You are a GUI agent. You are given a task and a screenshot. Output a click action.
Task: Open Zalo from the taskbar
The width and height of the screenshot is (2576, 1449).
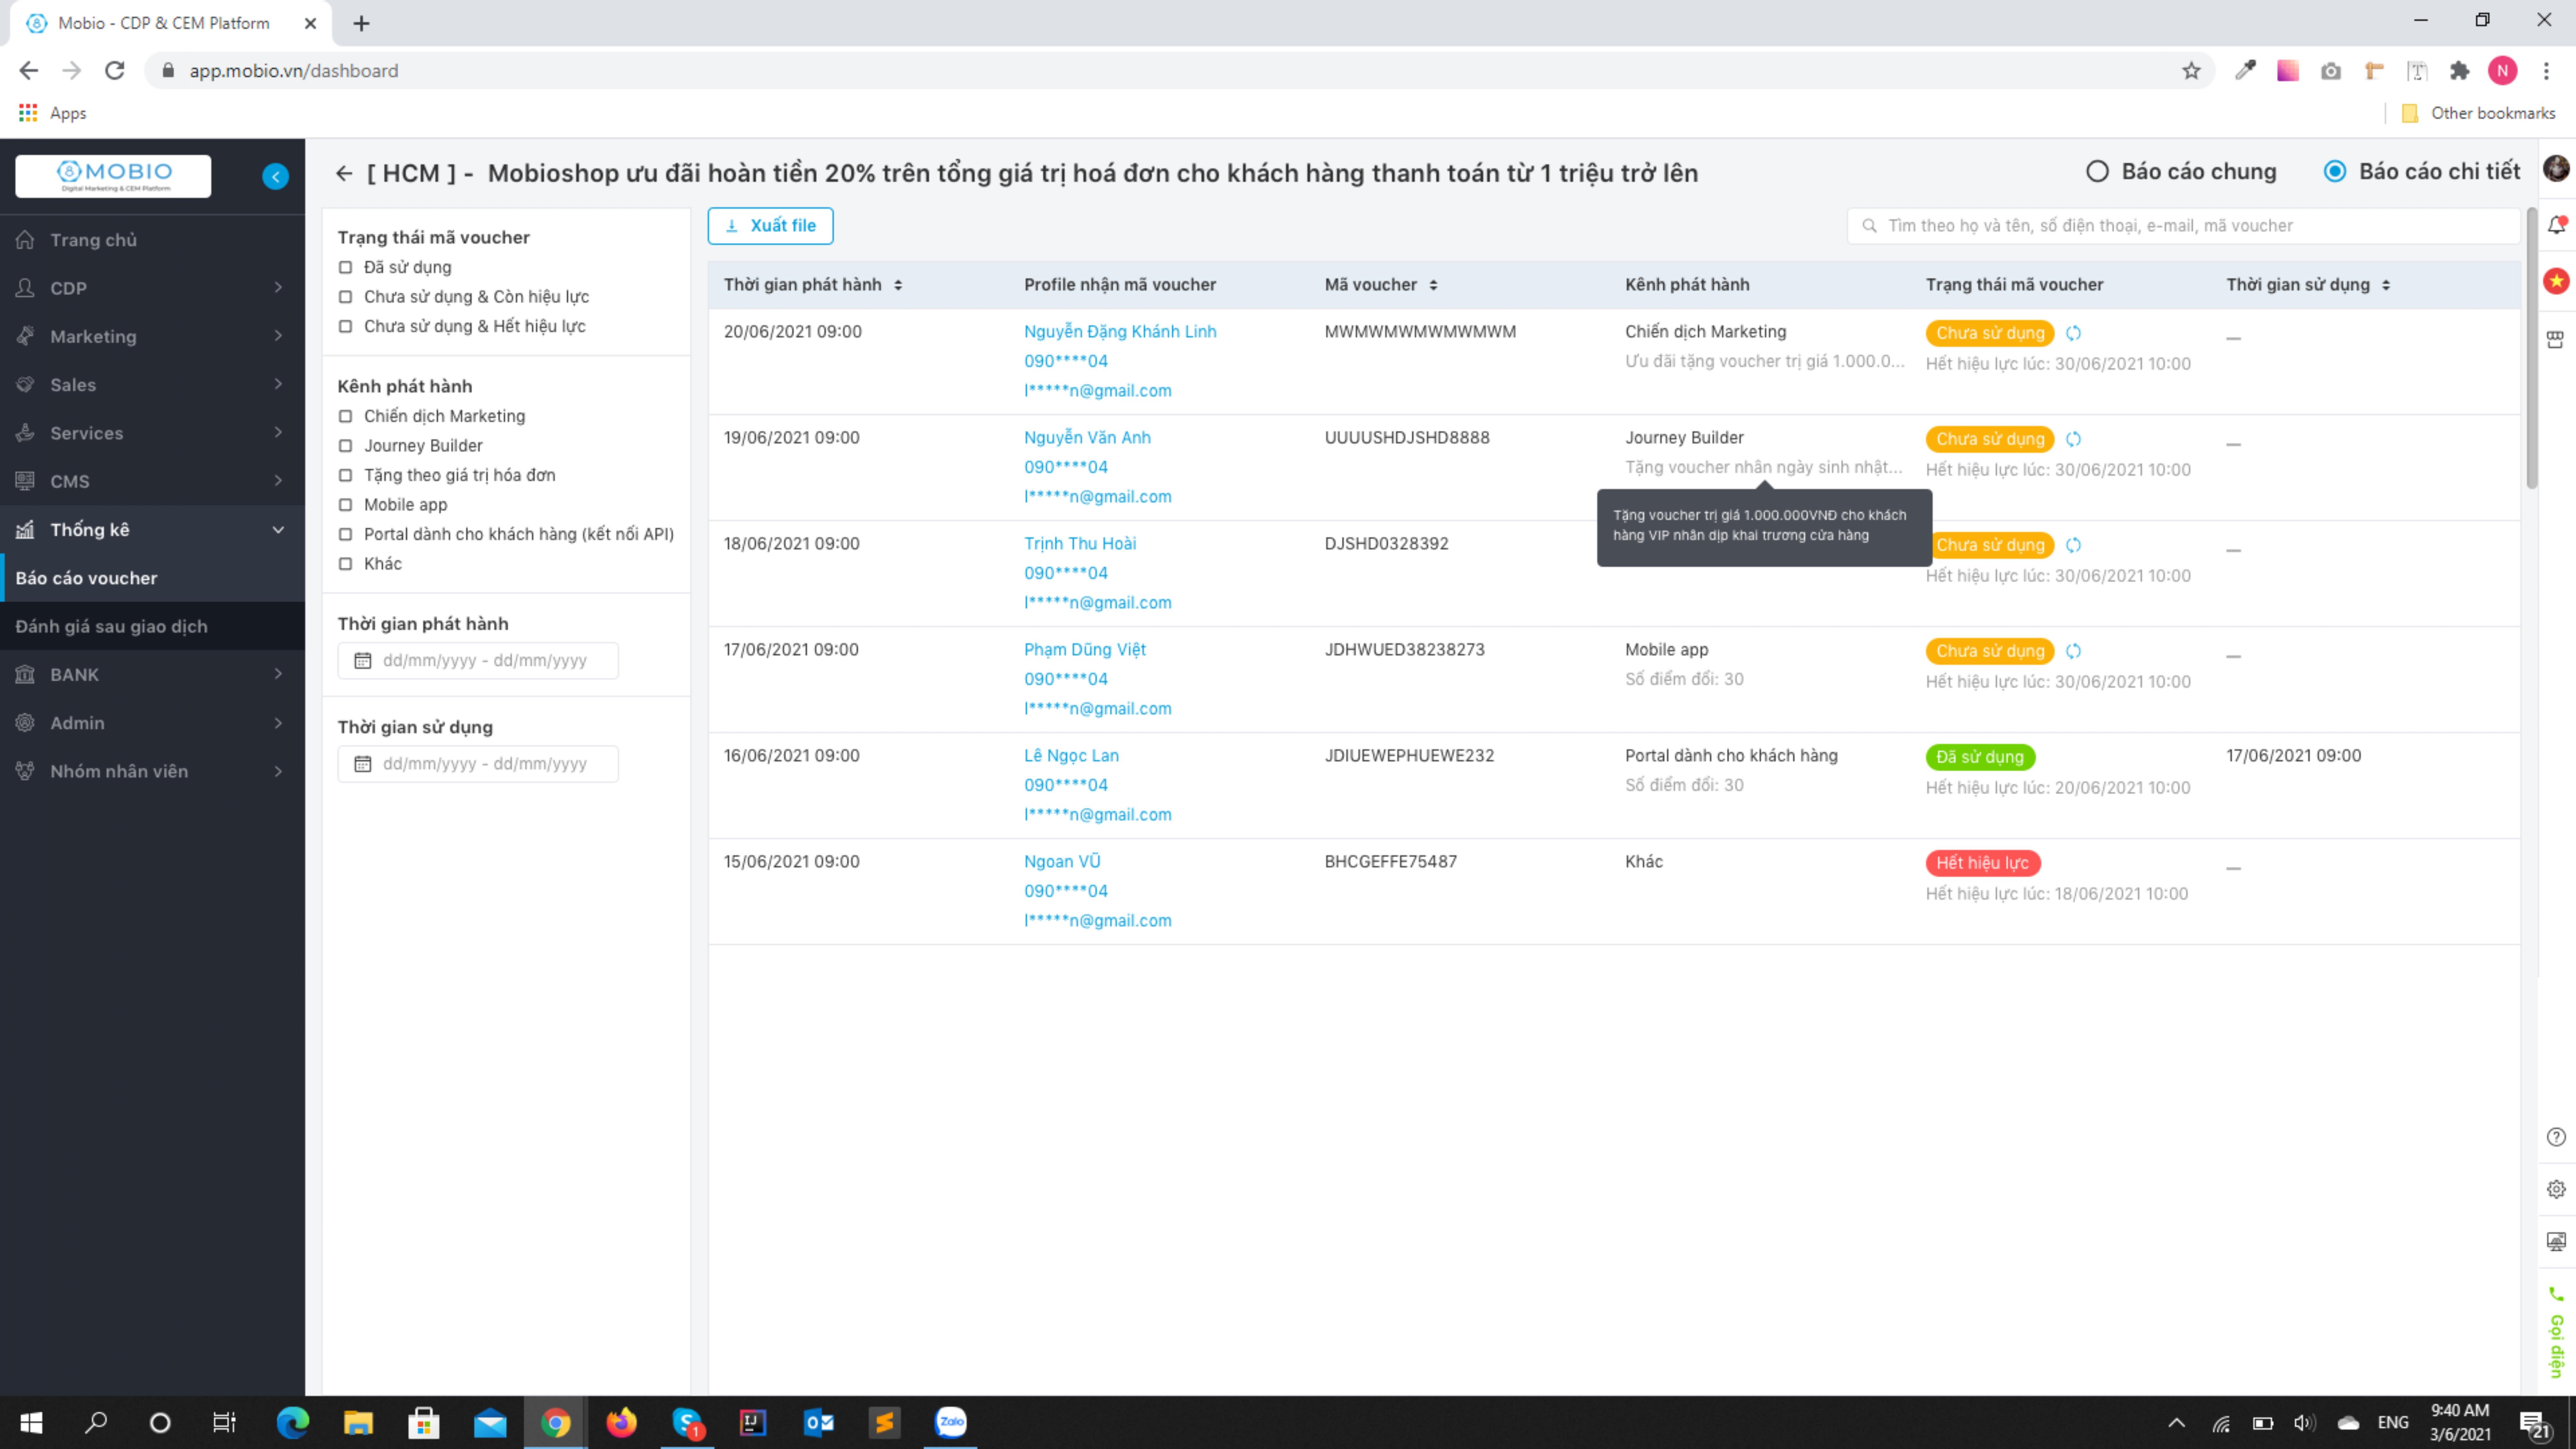(x=950, y=1422)
